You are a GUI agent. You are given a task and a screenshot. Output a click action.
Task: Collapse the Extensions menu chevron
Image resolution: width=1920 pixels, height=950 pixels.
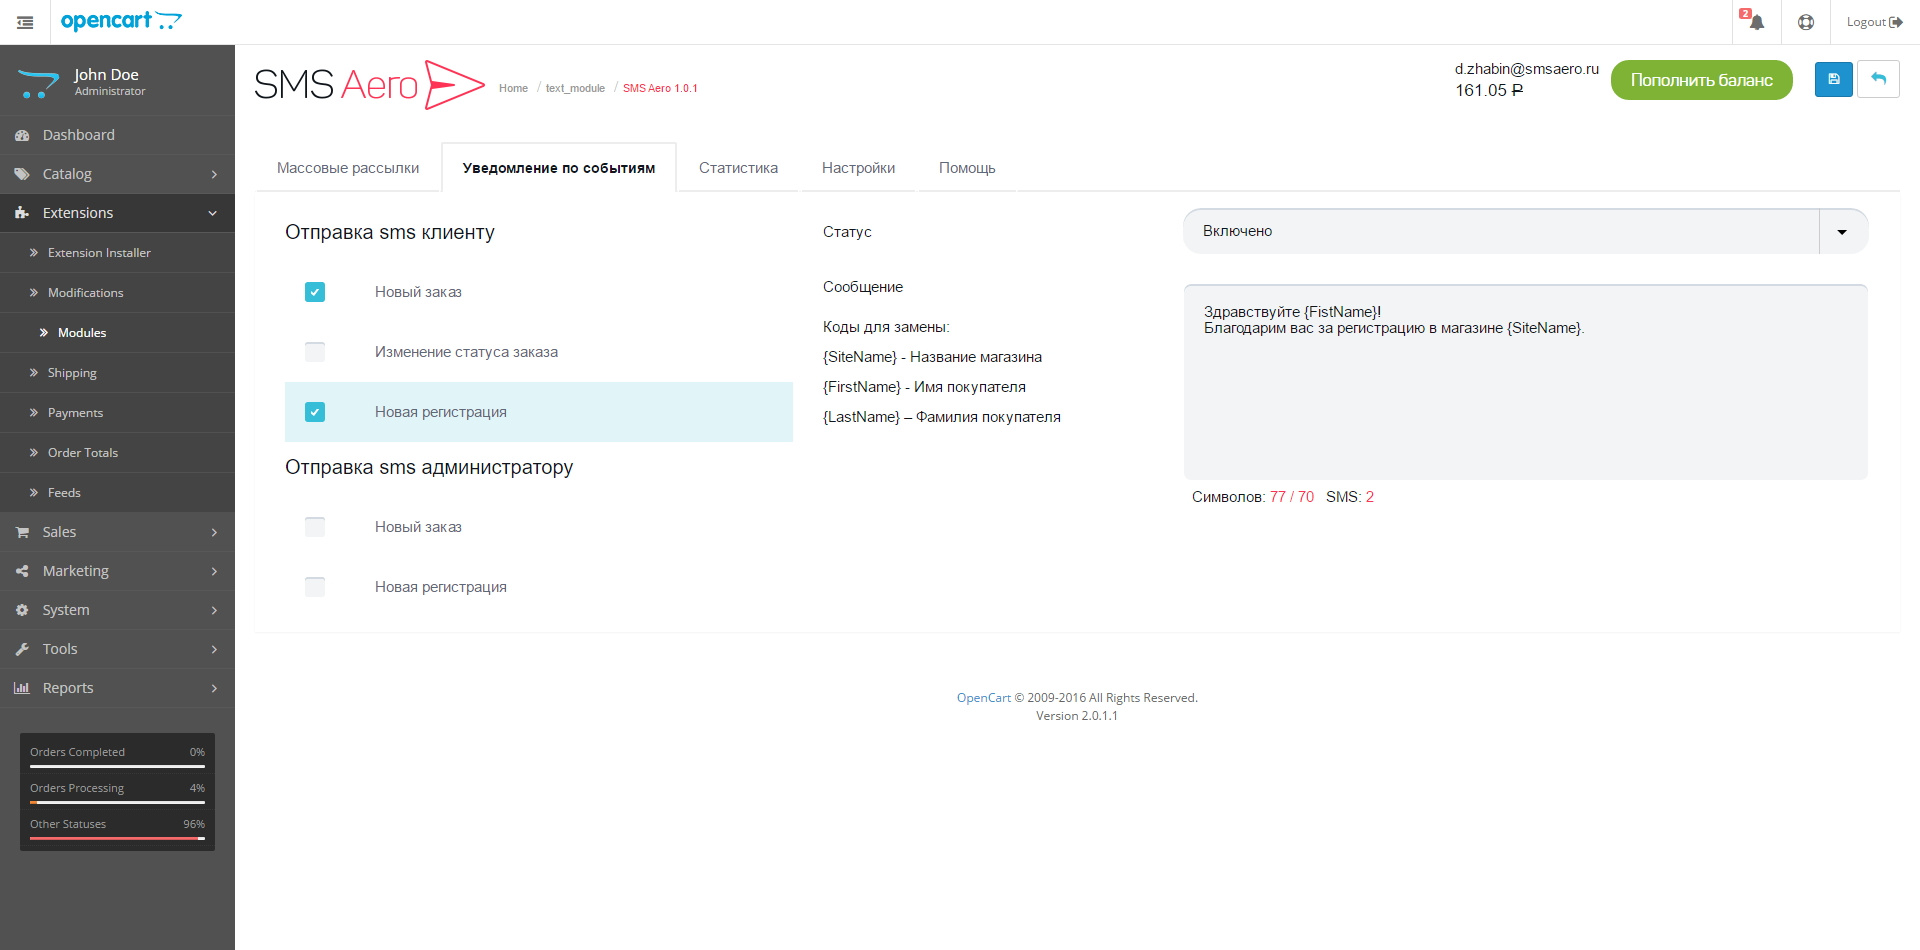(x=213, y=213)
